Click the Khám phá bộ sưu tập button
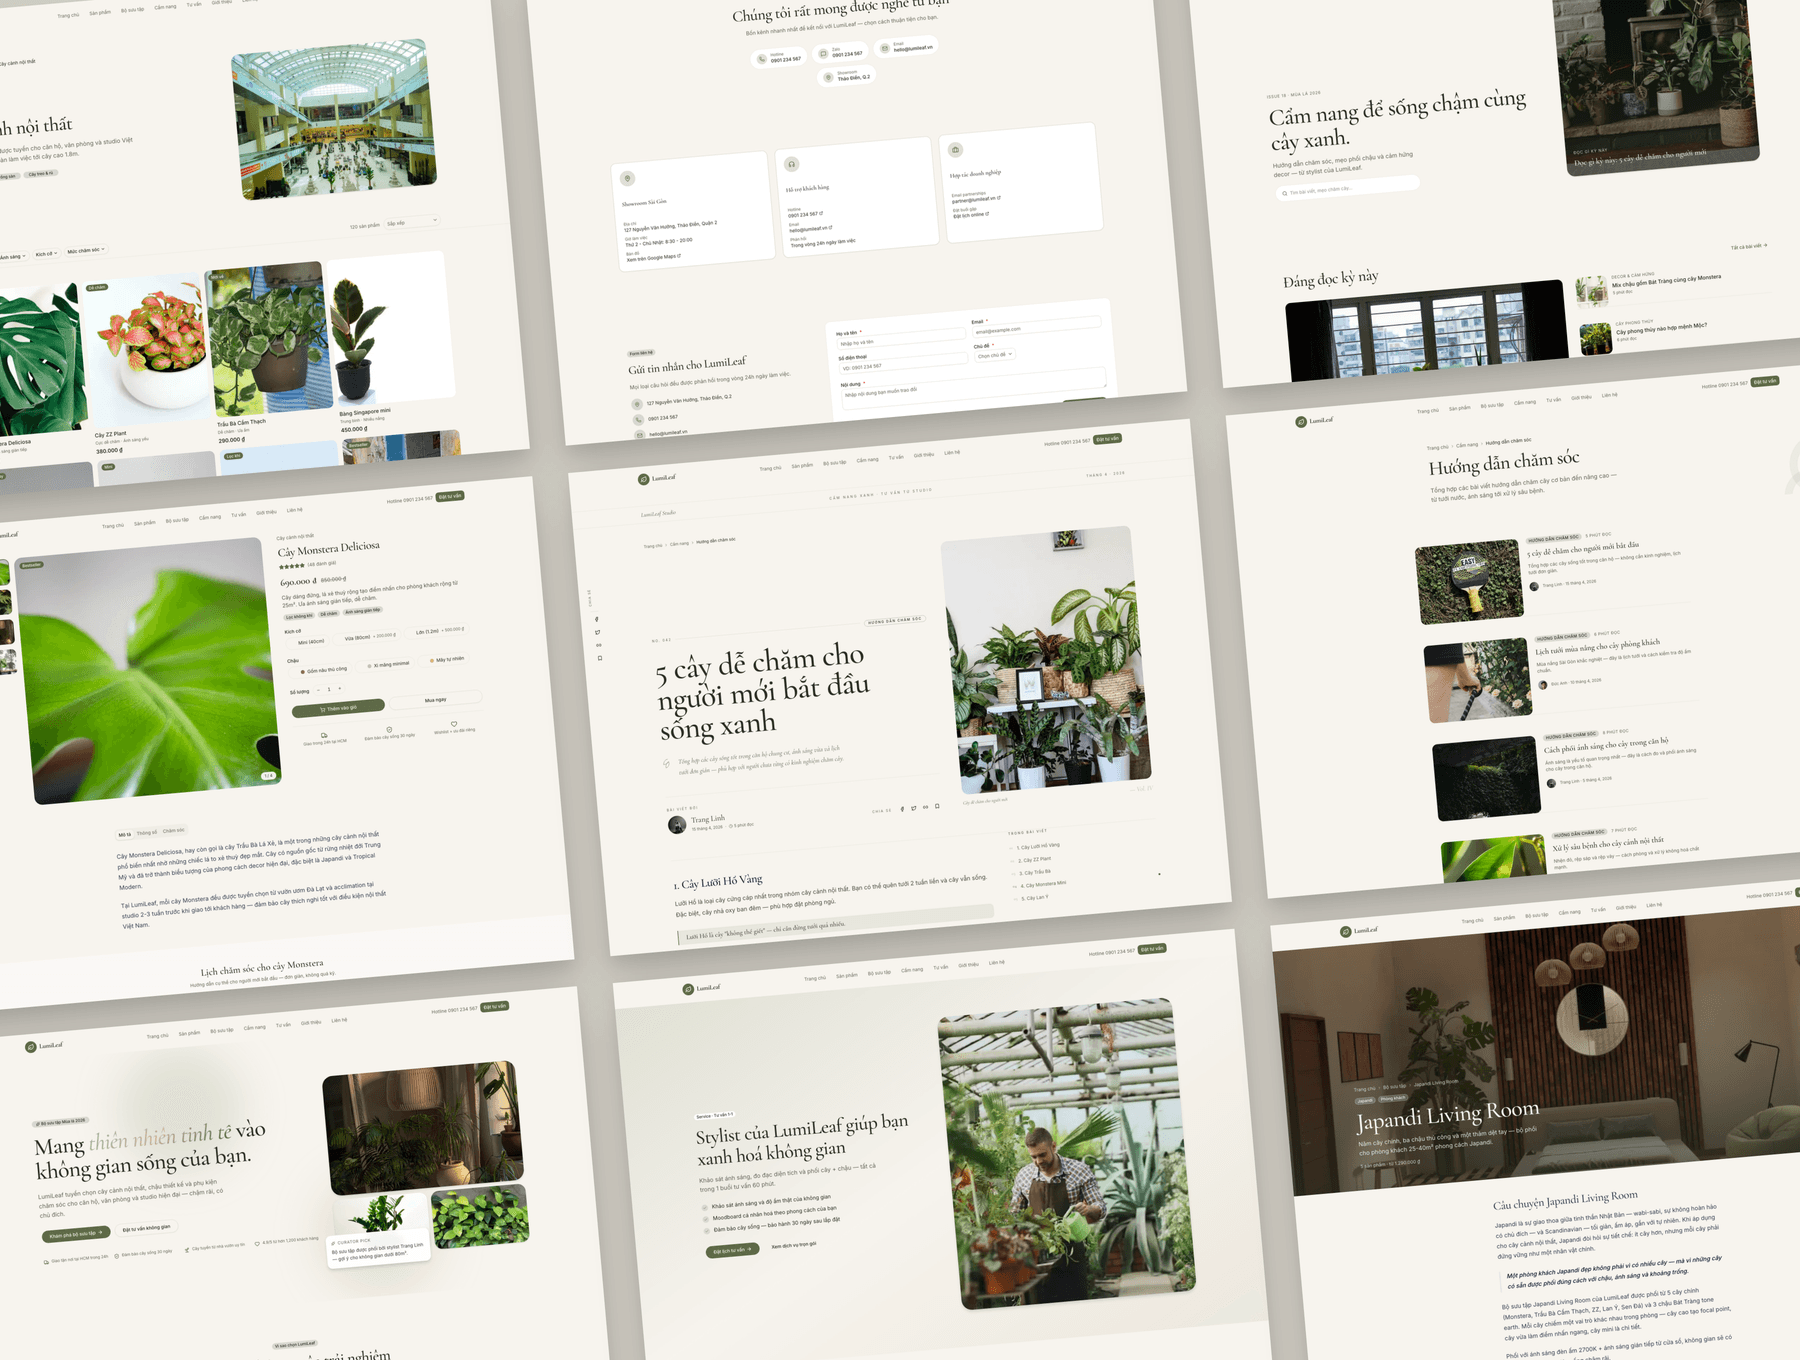The width and height of the screenshot is (1800, 1360). coord(77,1234)
